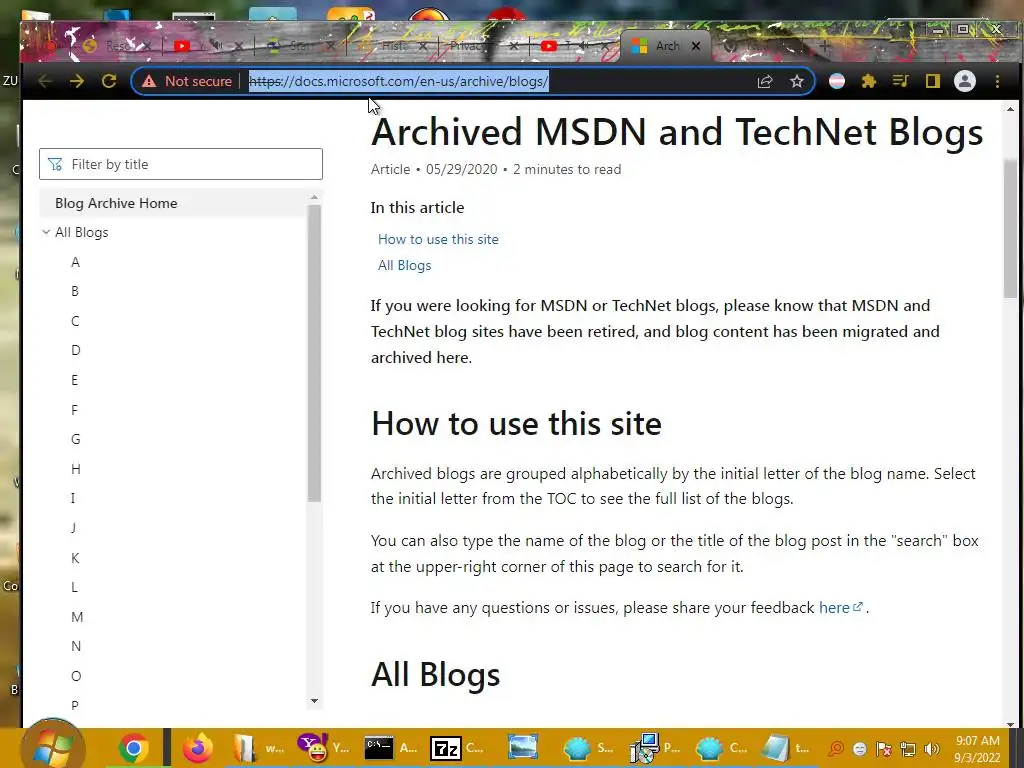The image size is (1024, 768).
Task: Open the folder icon taskbar window
Action: coord(260,748)
